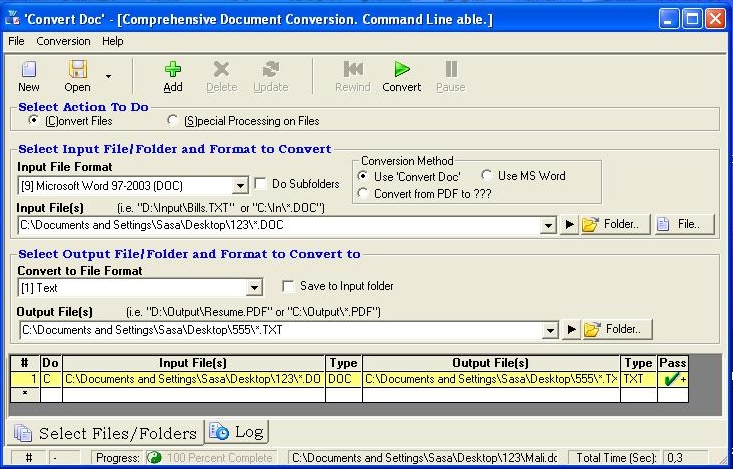Enable the Do Subfolders checkbox
This screenshot has width=733, height=469.
point(260,184)
